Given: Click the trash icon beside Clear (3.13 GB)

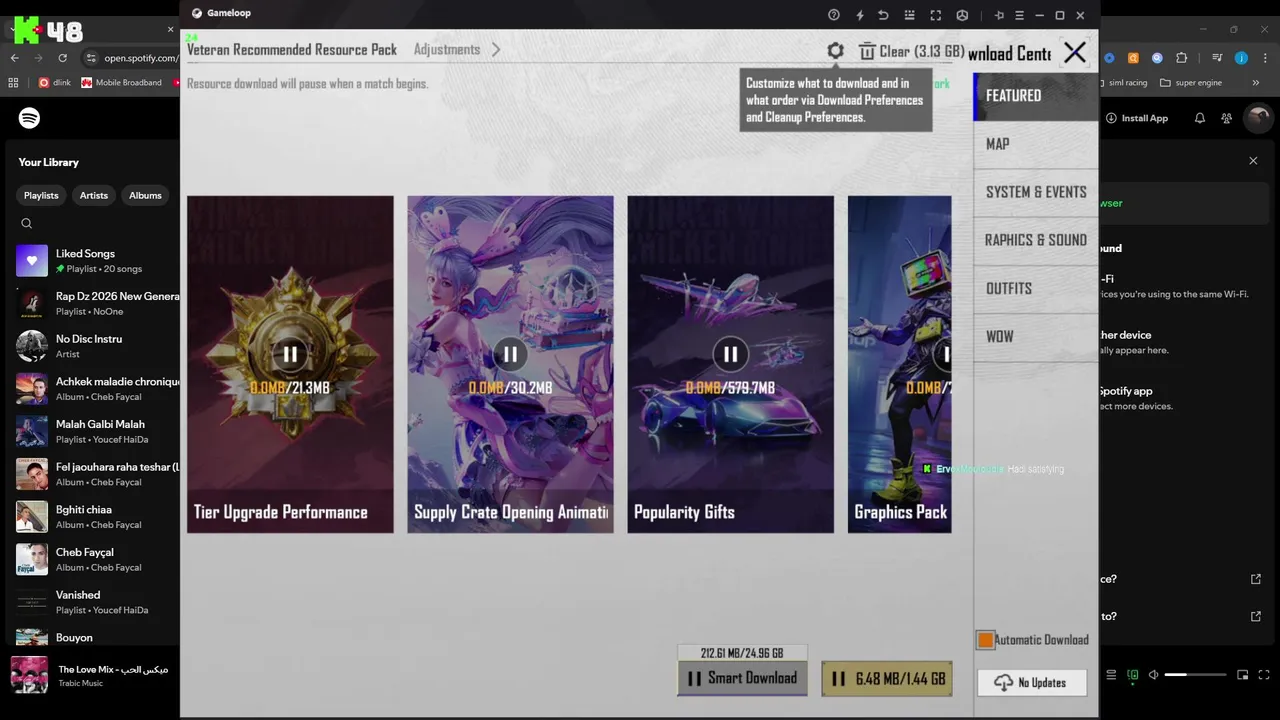Looking at the screenshot, I should [867, 51].
